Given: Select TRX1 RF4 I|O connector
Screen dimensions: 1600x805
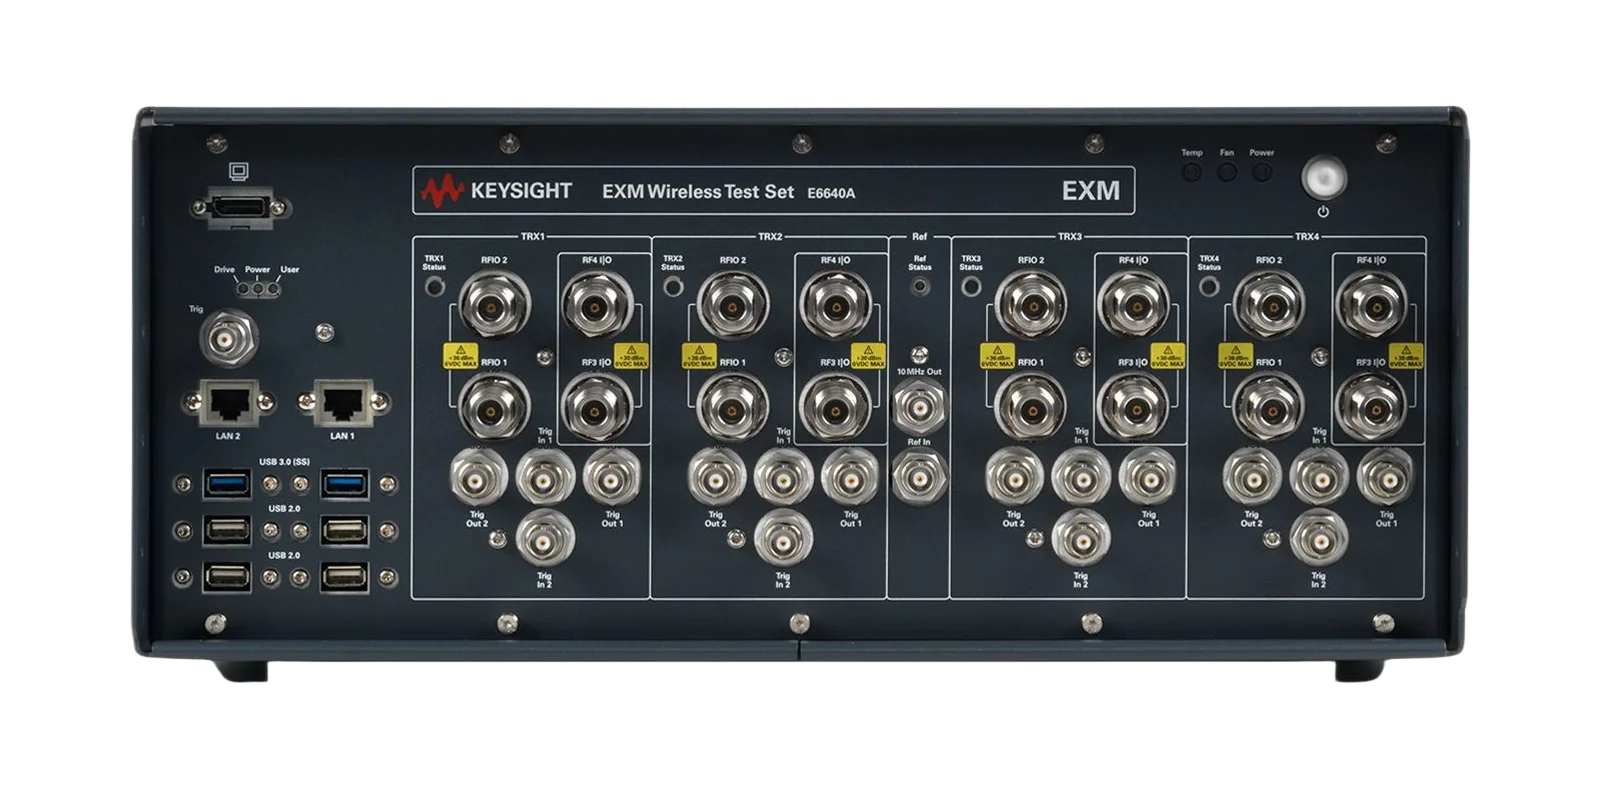Looking at the screenshot, I should pyautogui.click(x=597, y=306).
